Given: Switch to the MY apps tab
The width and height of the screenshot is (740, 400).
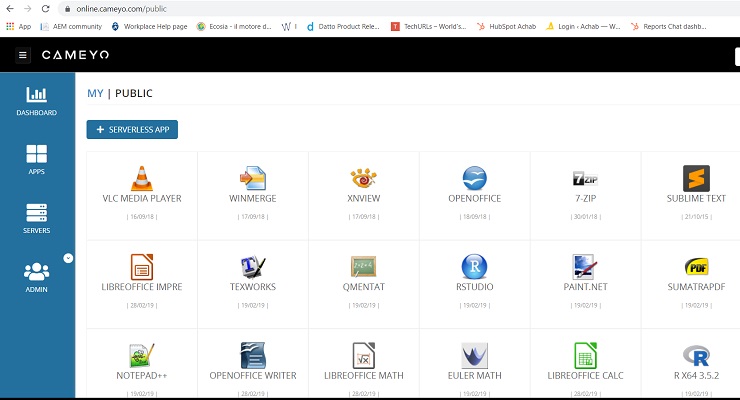Looking at the screenshot, I should coord(95,94).
